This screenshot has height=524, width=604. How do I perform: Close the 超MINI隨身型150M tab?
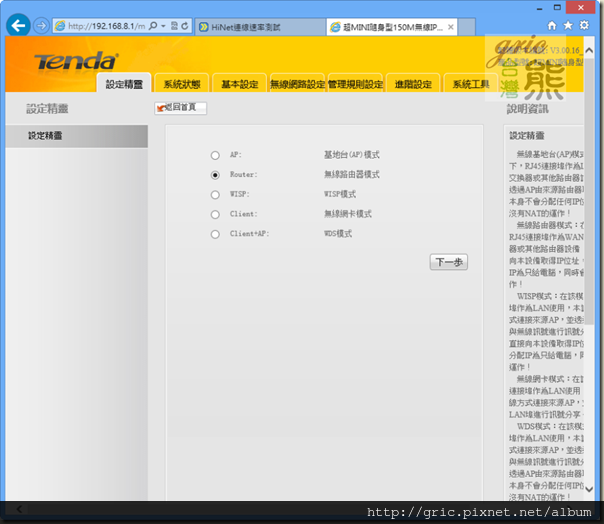450,27
